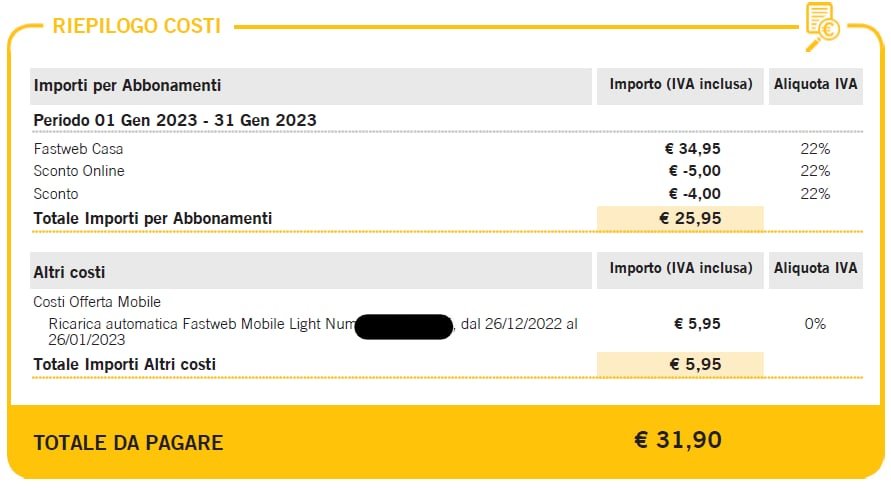This screenshot has width=891, height=490.
Task: Click the first Importo (IVA inclusa) column header
Action: click(680, 85)
